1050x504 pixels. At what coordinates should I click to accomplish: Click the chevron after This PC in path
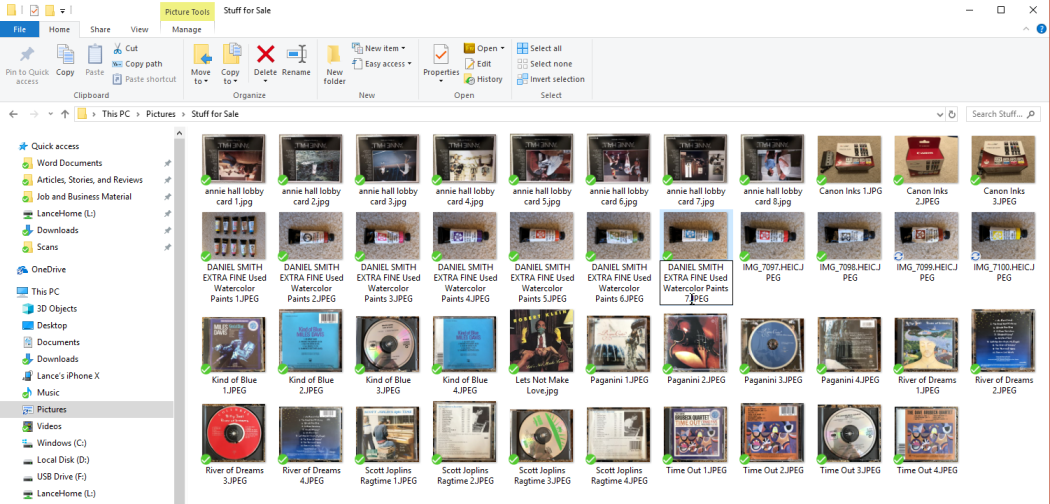click(x=138, y=114)
